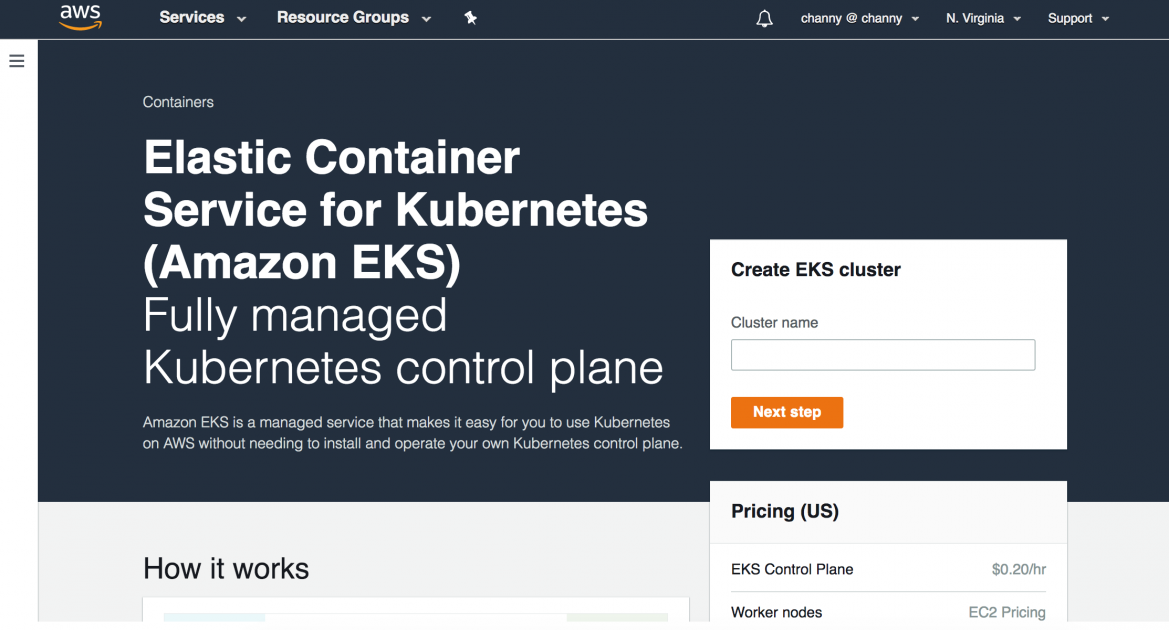Click the Pricing (US) panel header
The height and width of the screenshot is (630, 1169).
coord(785,511)
